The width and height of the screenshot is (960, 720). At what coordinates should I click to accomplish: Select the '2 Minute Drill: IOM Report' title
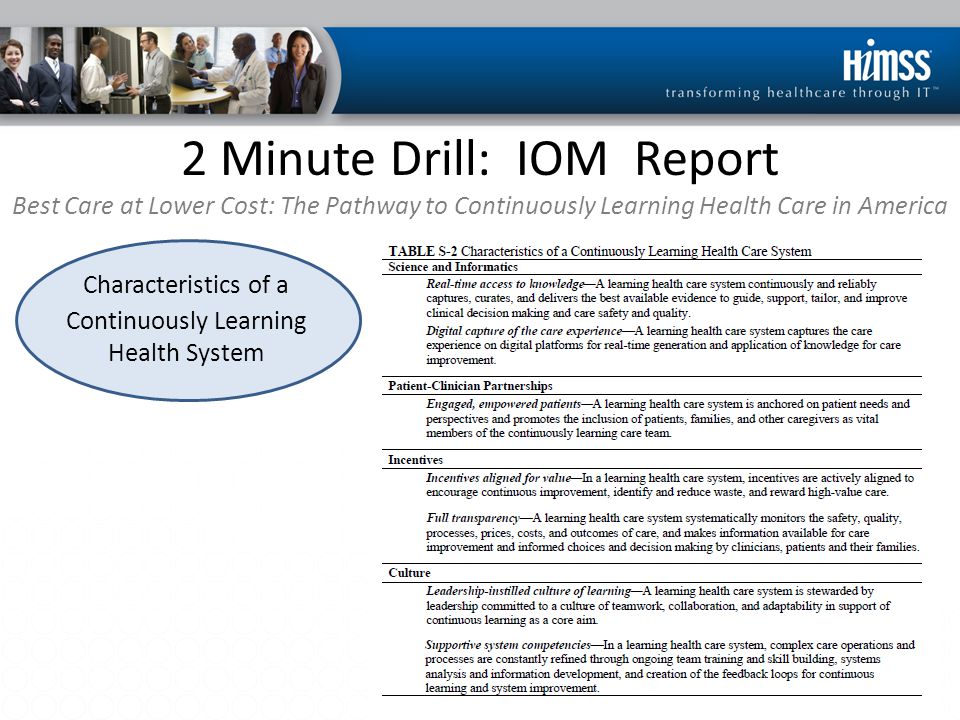(480, 159)
